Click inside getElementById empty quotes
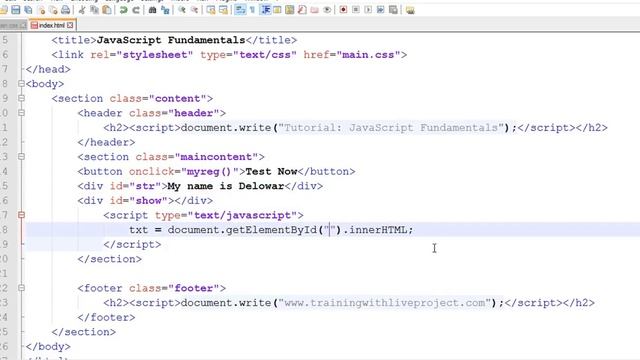 pyautogui.click(x=329, y=230)
